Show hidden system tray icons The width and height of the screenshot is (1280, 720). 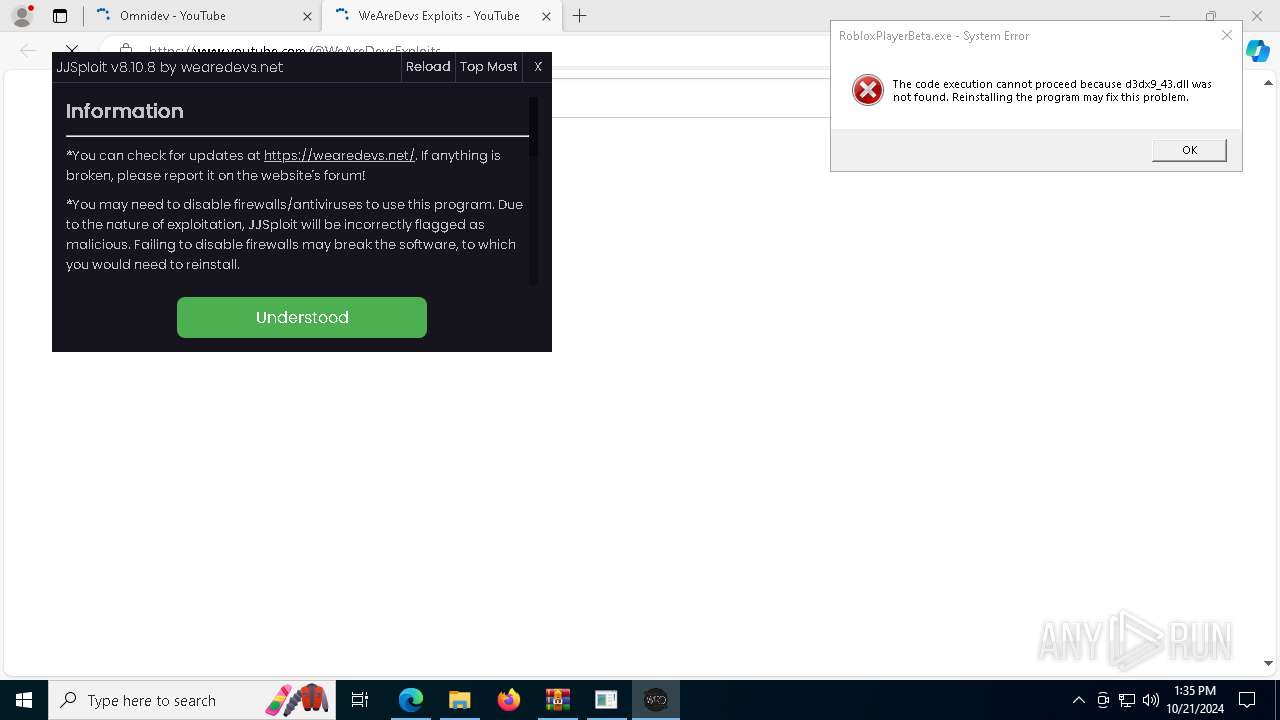1078,700
